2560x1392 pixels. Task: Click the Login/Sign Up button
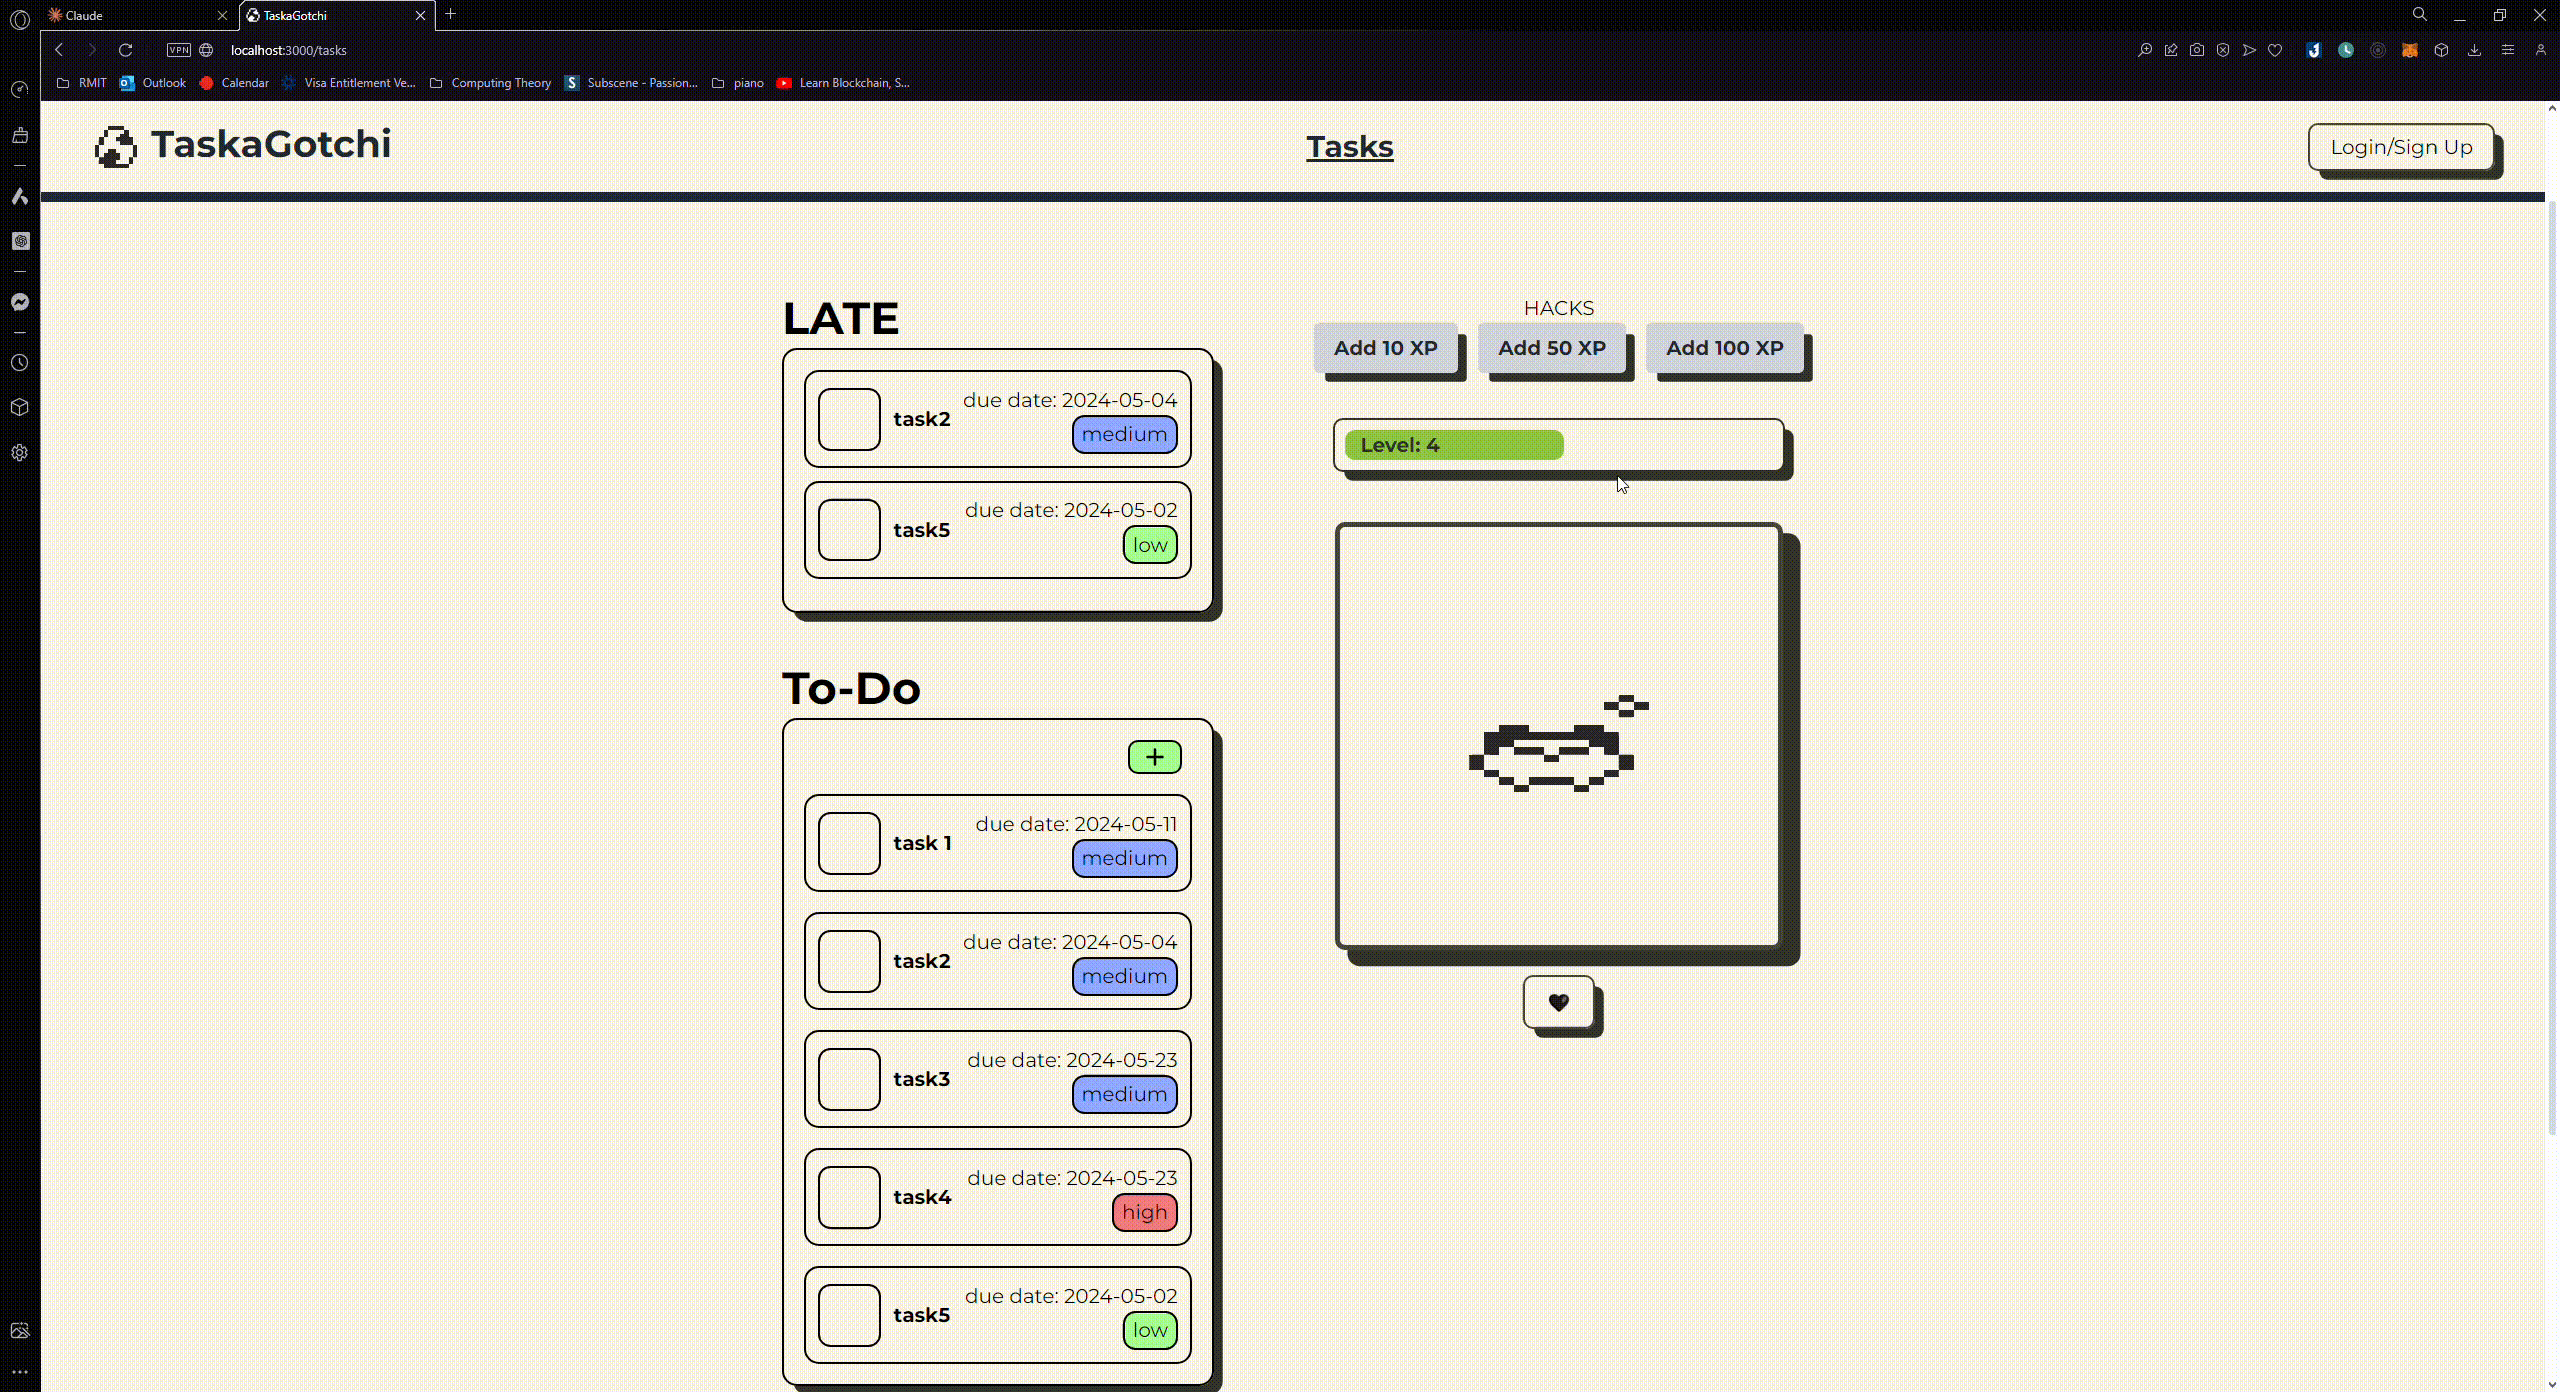click(2401, 147)
